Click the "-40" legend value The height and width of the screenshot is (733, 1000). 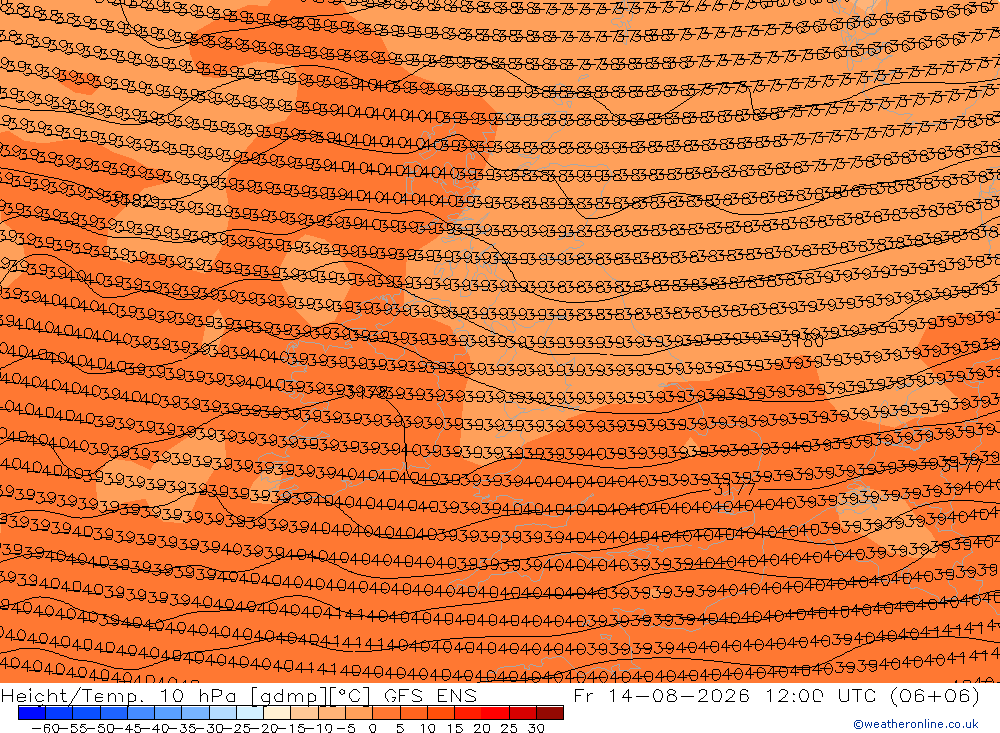(x=154, y=727)
